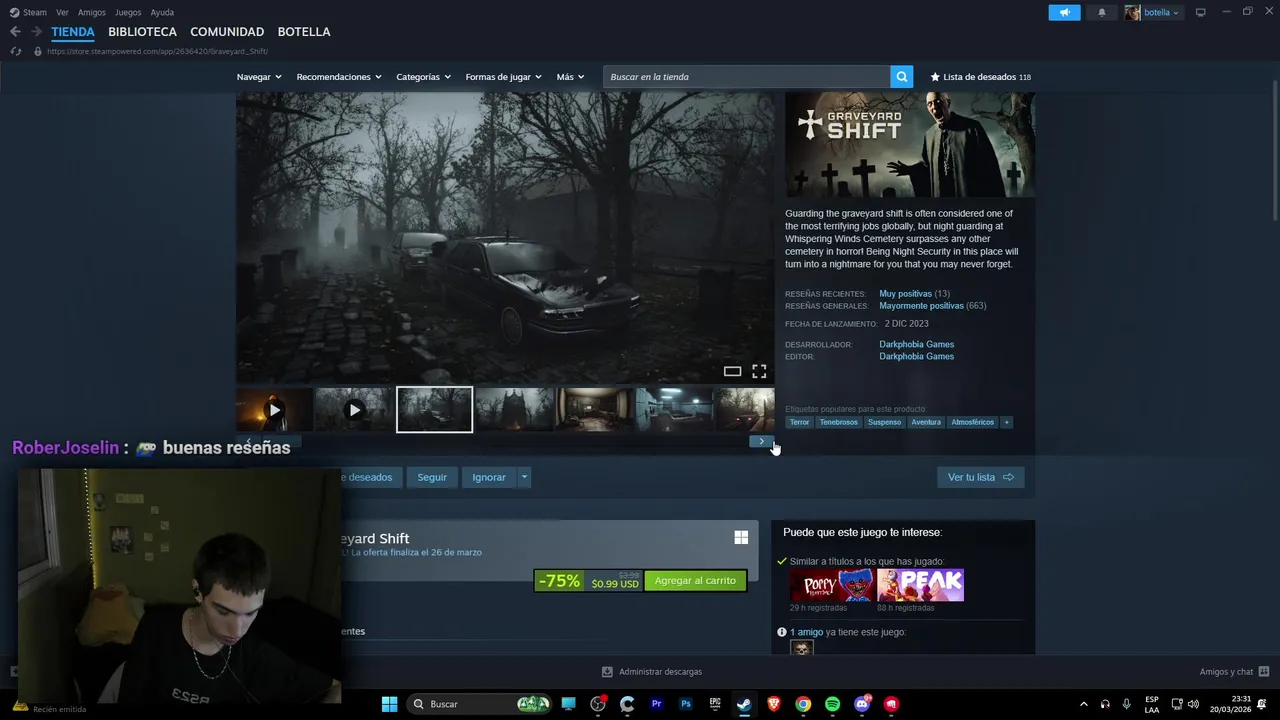Click the store search magnifier button

pyautogui.click(x=901, y=77)
